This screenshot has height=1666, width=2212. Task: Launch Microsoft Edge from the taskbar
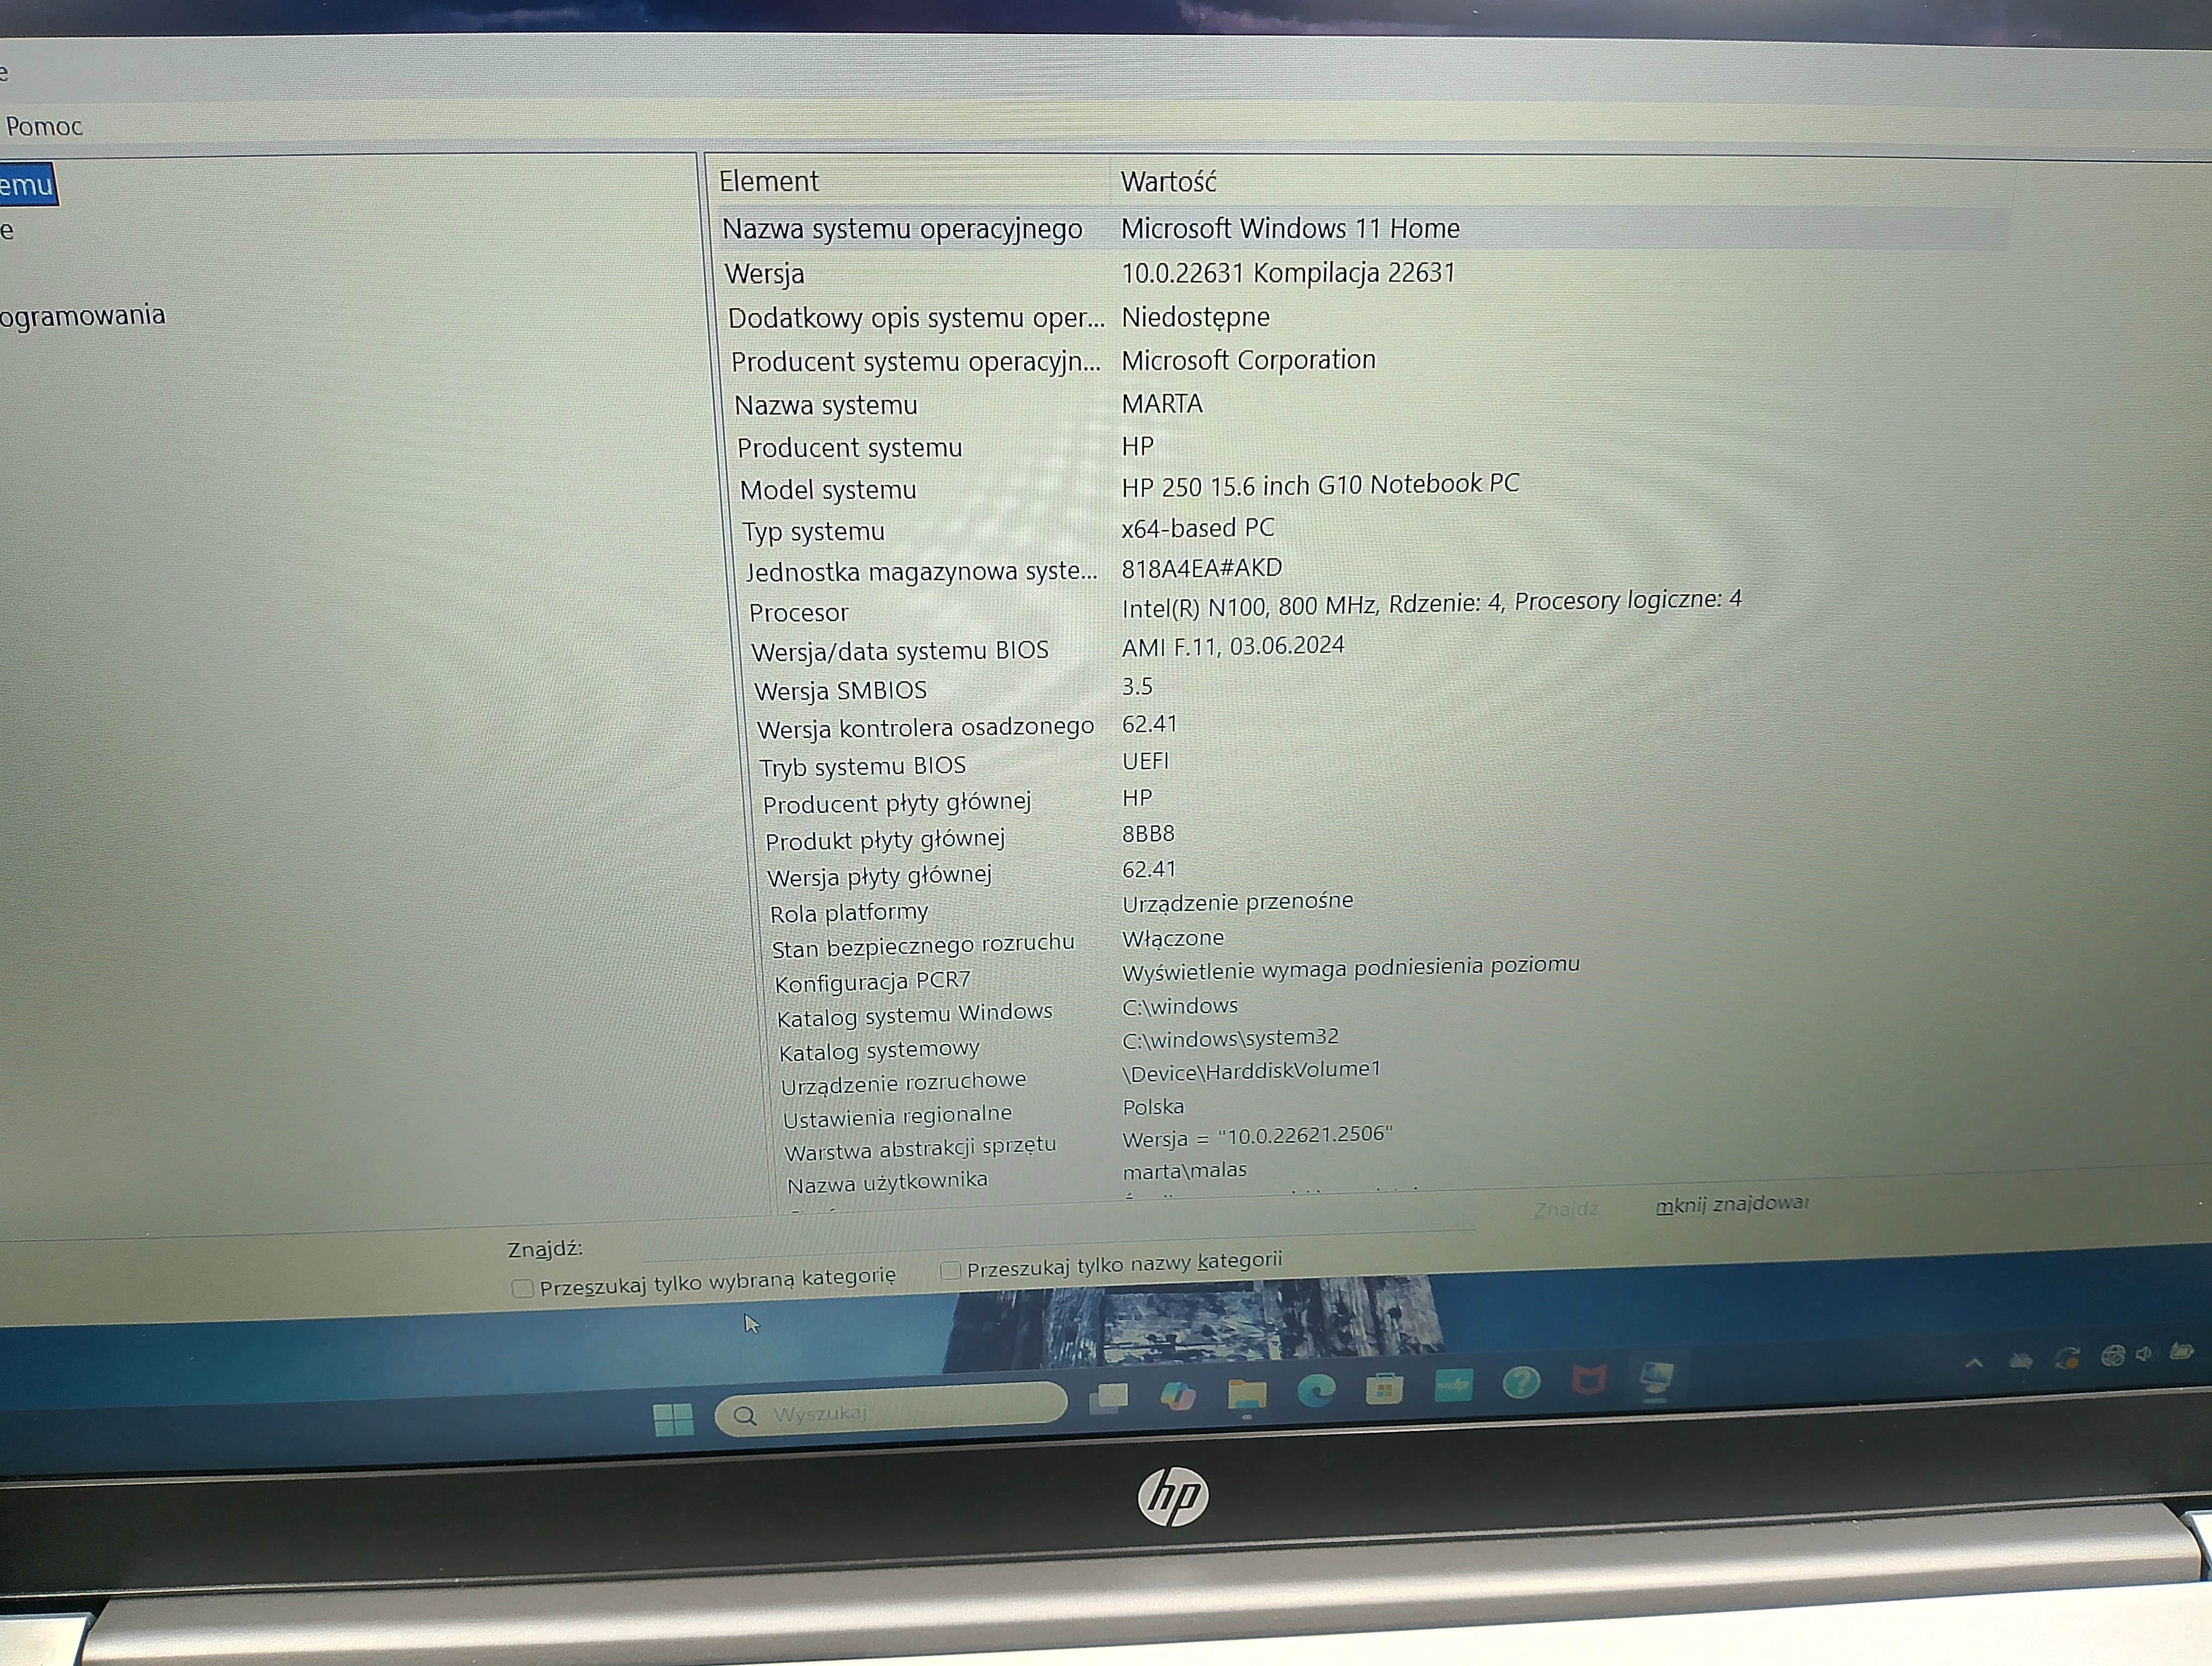pyautogui.click(x=1316, y=1390)
